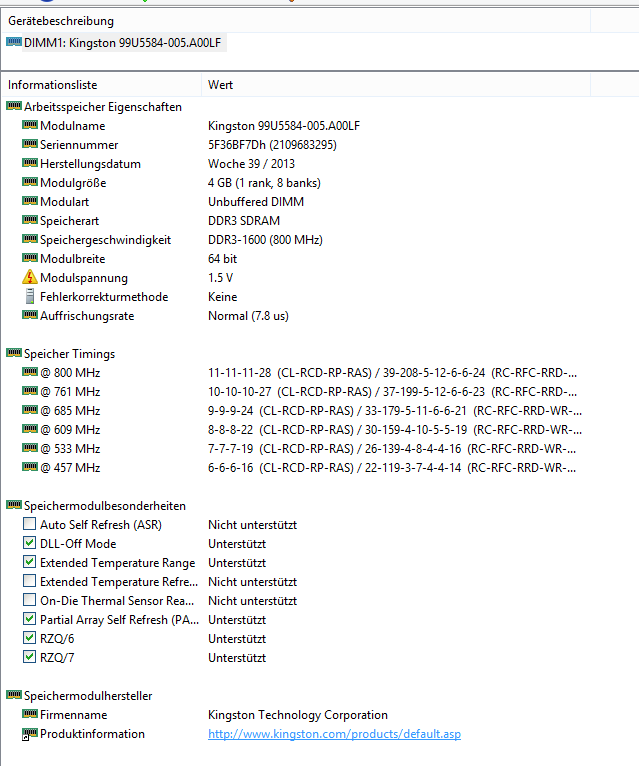Click the Gerätebeschreibung column header
This screenshot has width=639, height=766.
coord(61,21)
